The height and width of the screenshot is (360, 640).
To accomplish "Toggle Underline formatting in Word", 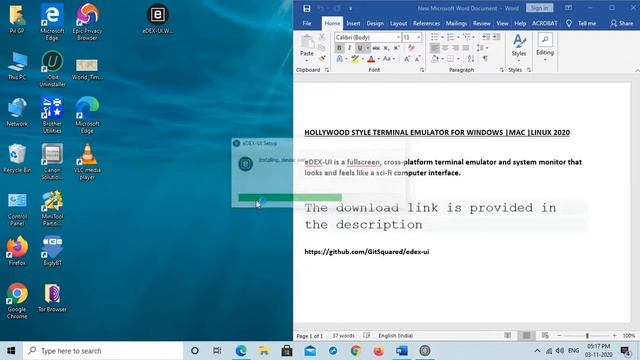I will 360,48.
